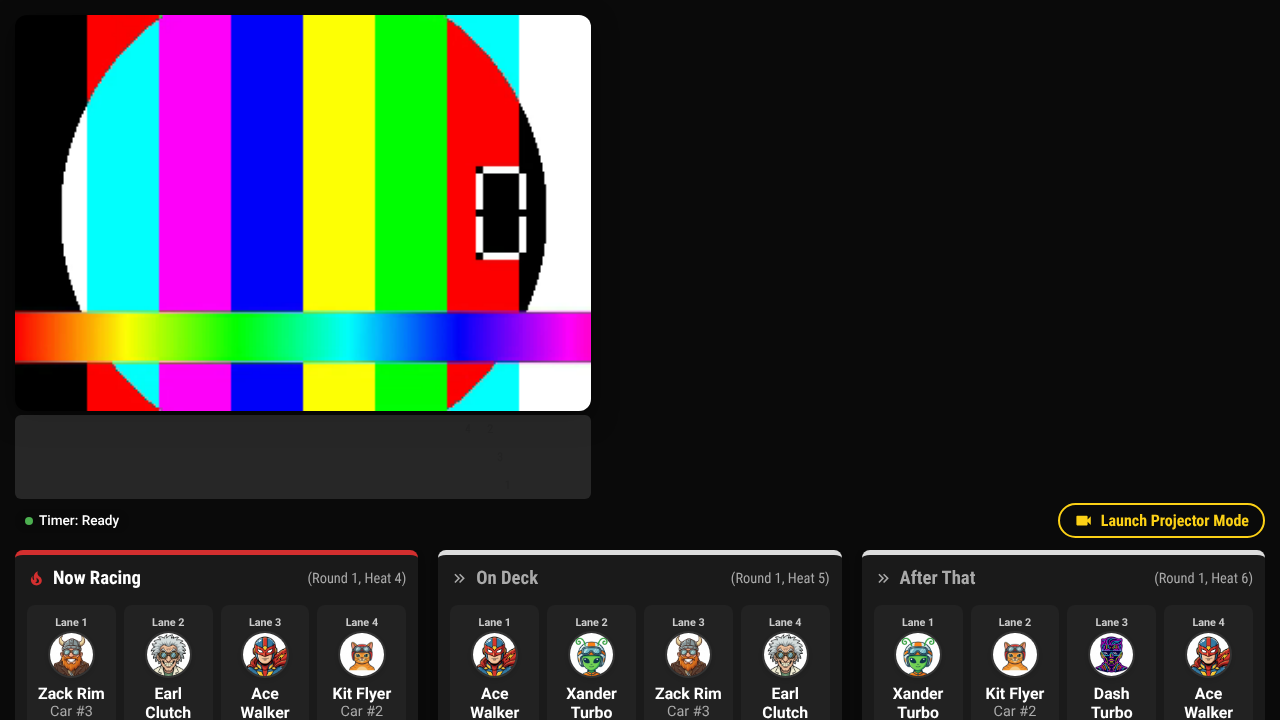This screenshot has width=1280, height=720.
Task: Select Ace Walker's avatar in After That Lane 4
Action: pyautogui.click(x=1208, y=655)
